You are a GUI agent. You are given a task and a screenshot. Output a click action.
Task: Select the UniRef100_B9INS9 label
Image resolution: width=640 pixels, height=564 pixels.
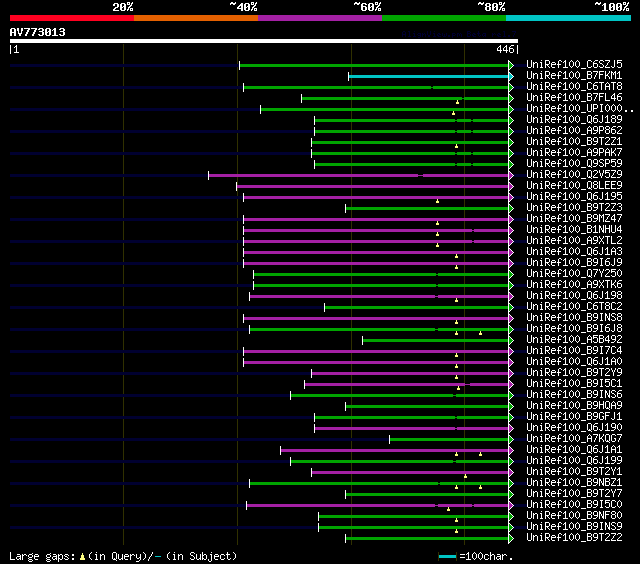coord(574,527)
